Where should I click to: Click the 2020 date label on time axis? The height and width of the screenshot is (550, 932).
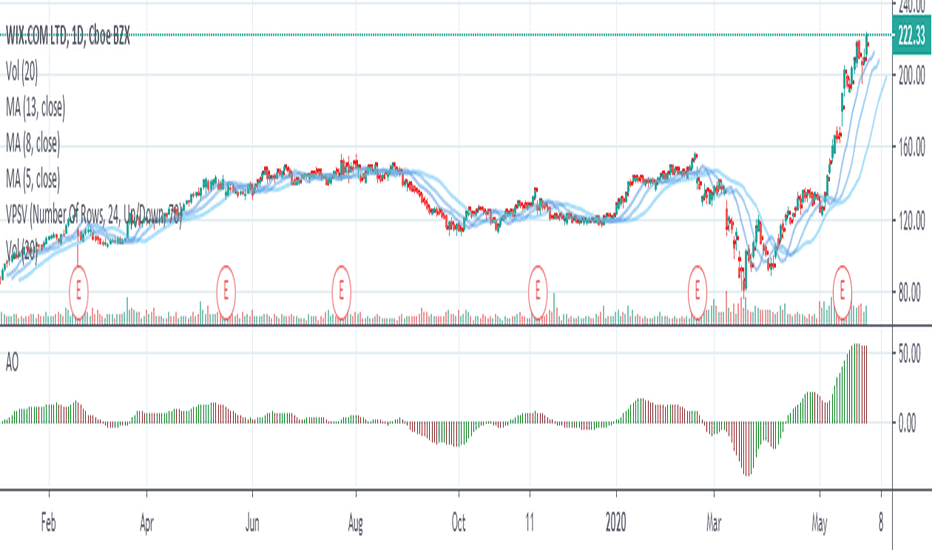[616, 523]
